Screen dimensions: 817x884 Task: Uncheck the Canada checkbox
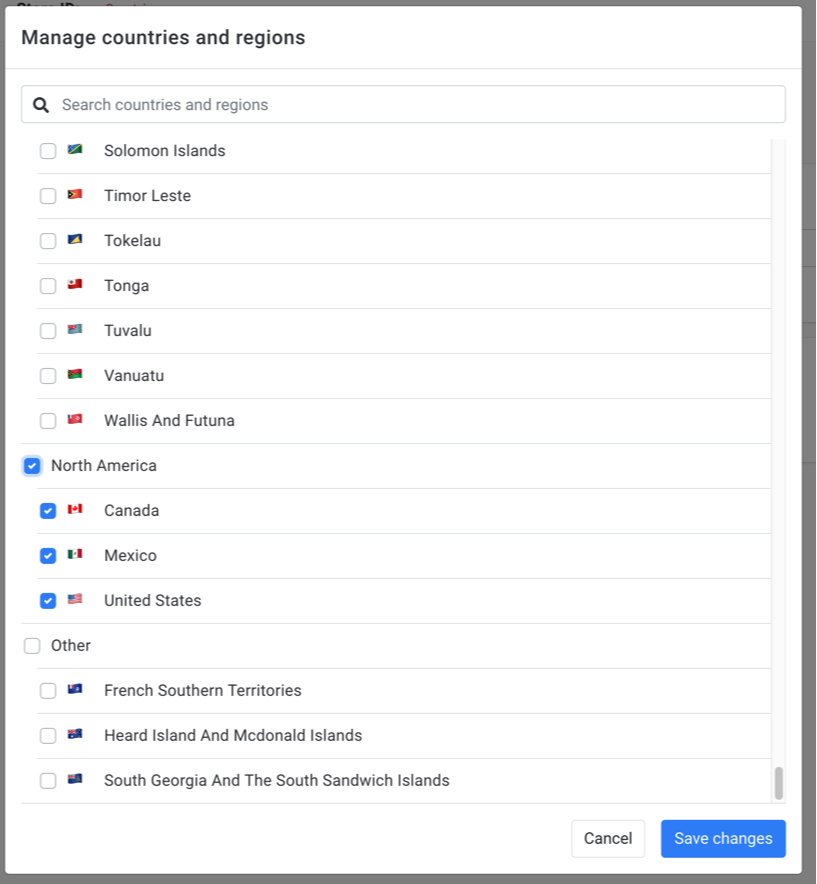[48, 511]
